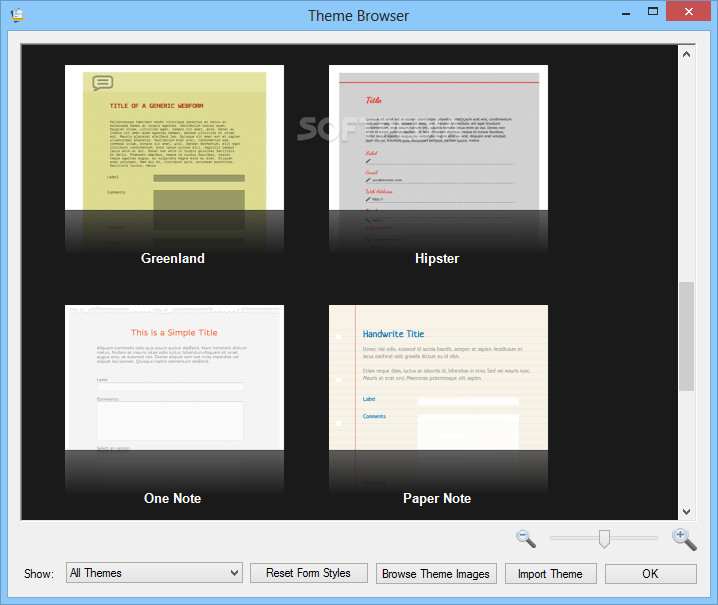The width and height of the screenshot is (718, 605).
Task: Click the vertical scrollbar thumb
Action: coord(686,336)
